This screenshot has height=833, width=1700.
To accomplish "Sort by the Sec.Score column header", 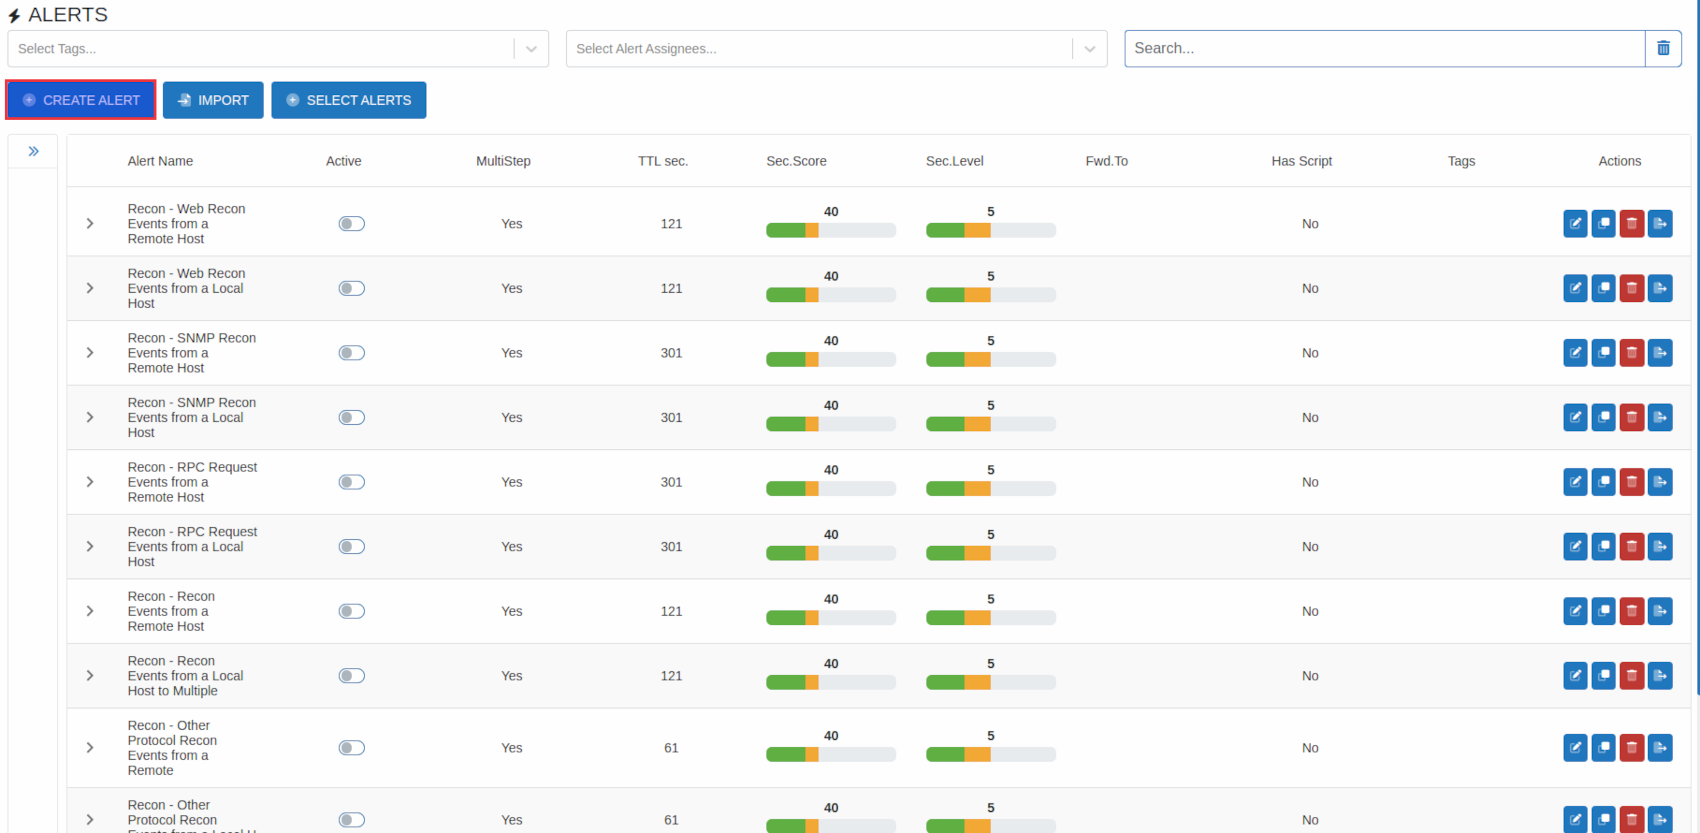I will click(796, 161).
